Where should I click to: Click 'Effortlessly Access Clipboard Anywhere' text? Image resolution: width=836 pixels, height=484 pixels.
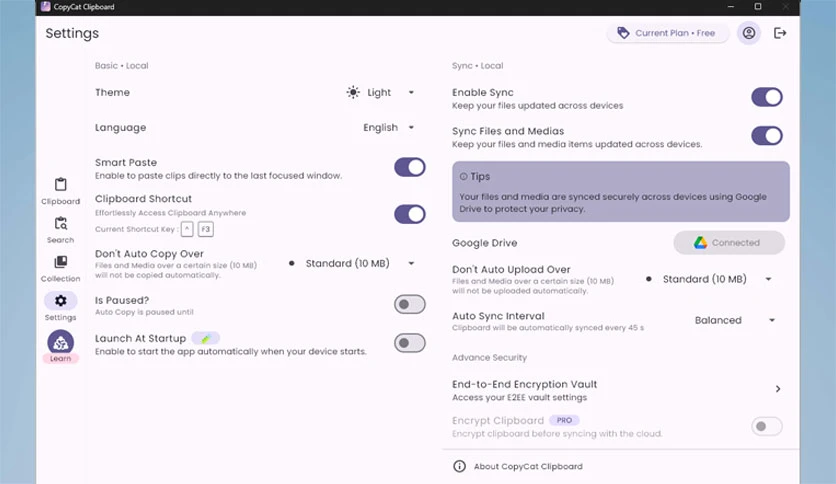[x=171, y=213]
